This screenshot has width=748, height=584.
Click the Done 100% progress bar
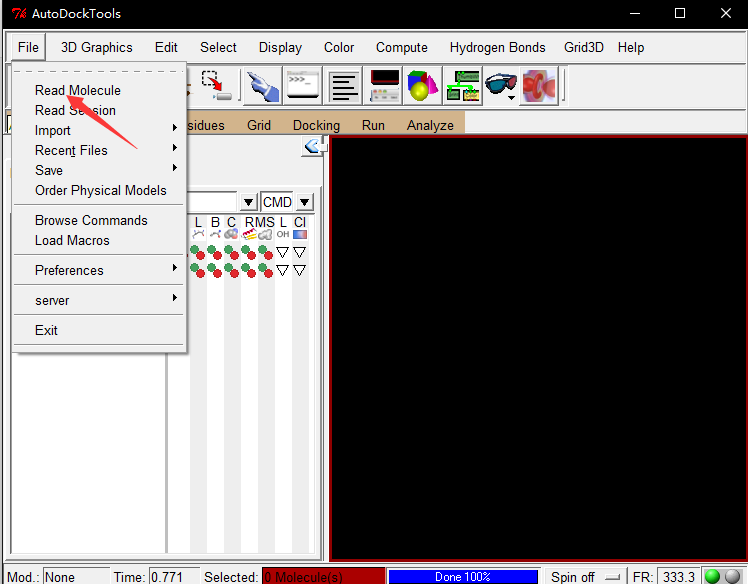coord(463,576)
